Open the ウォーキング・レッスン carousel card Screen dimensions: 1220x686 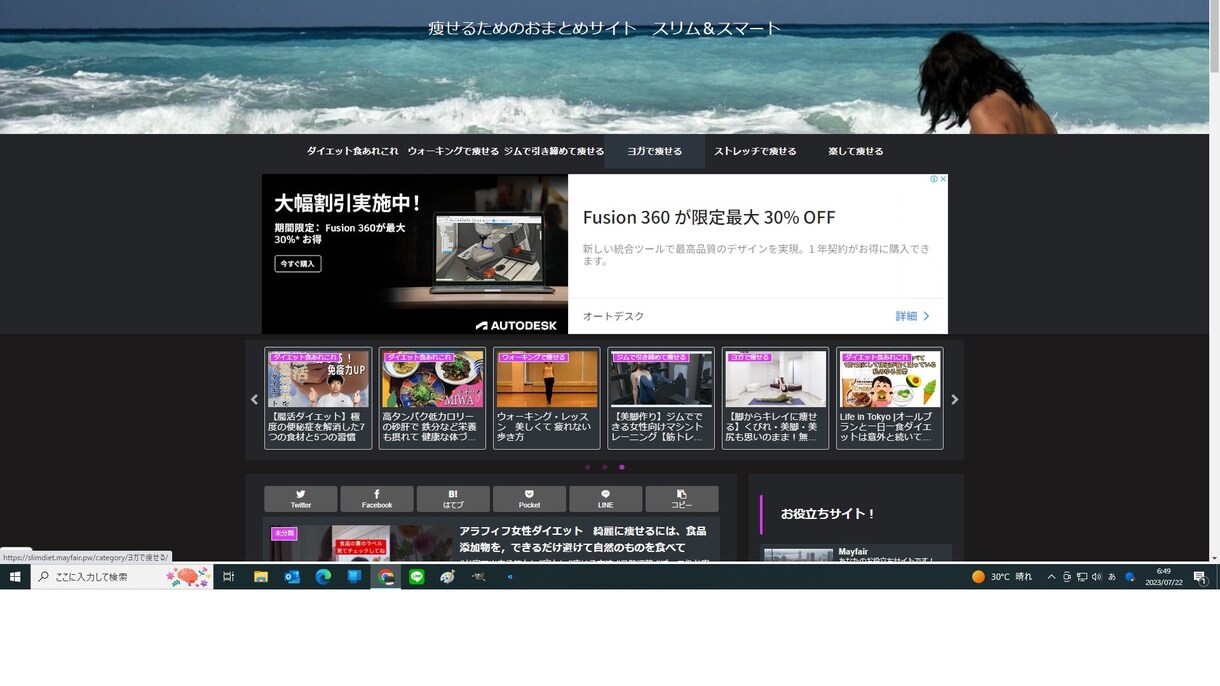(547, 398)
